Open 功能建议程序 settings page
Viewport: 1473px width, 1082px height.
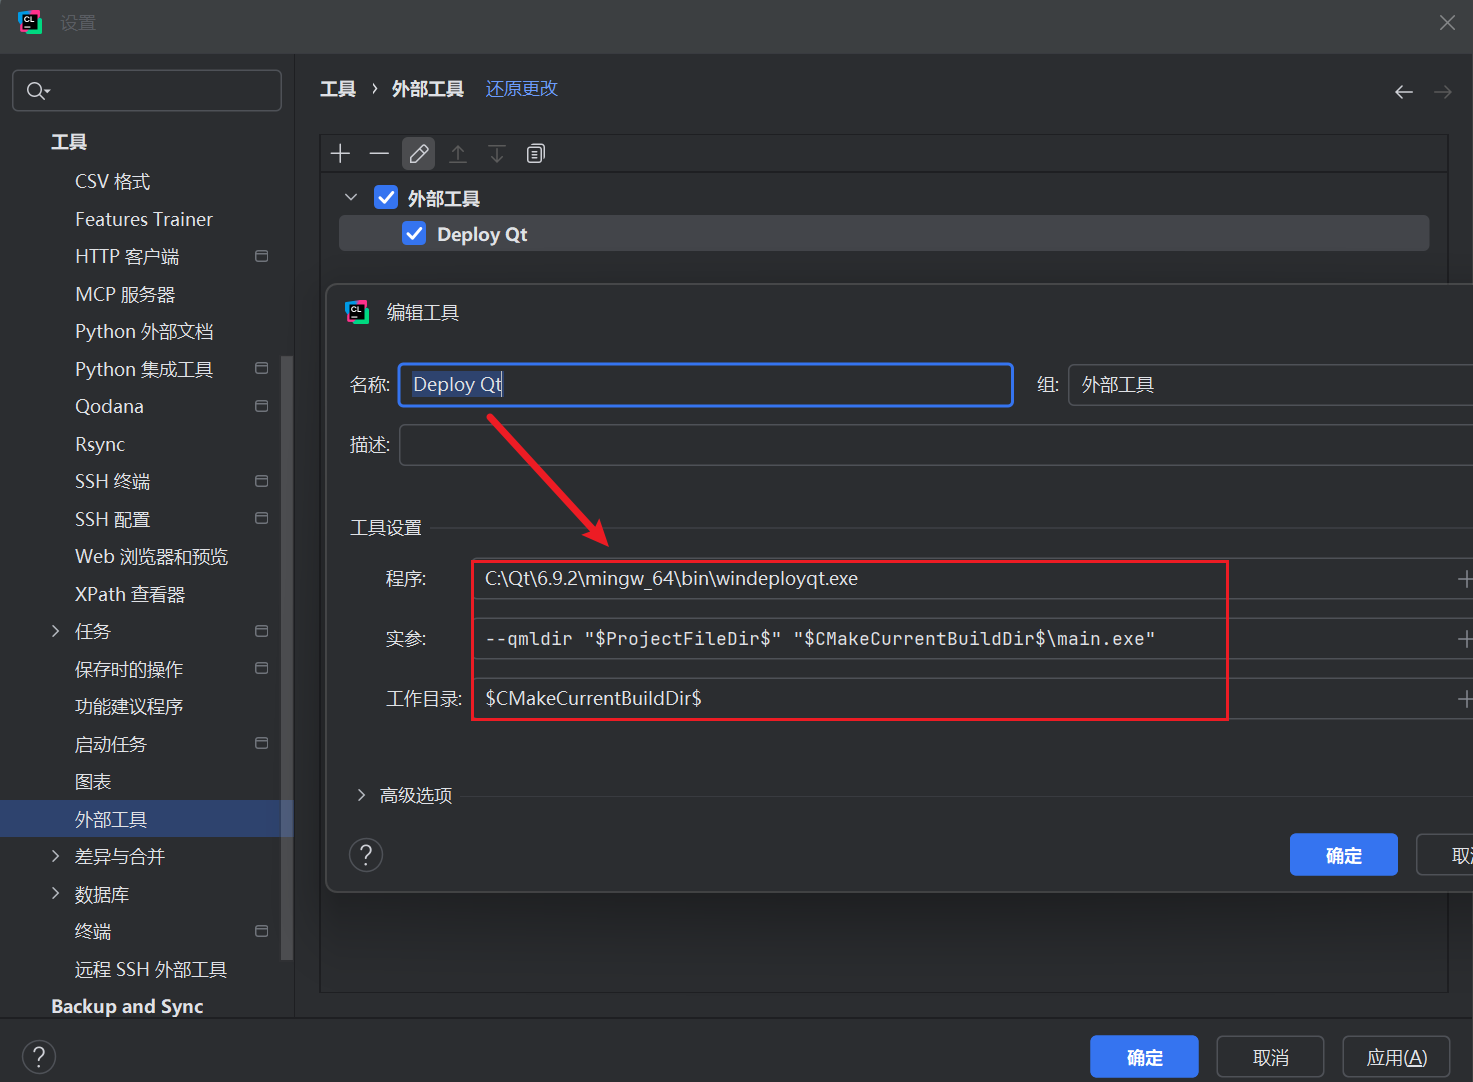click(x=129, y=706)
